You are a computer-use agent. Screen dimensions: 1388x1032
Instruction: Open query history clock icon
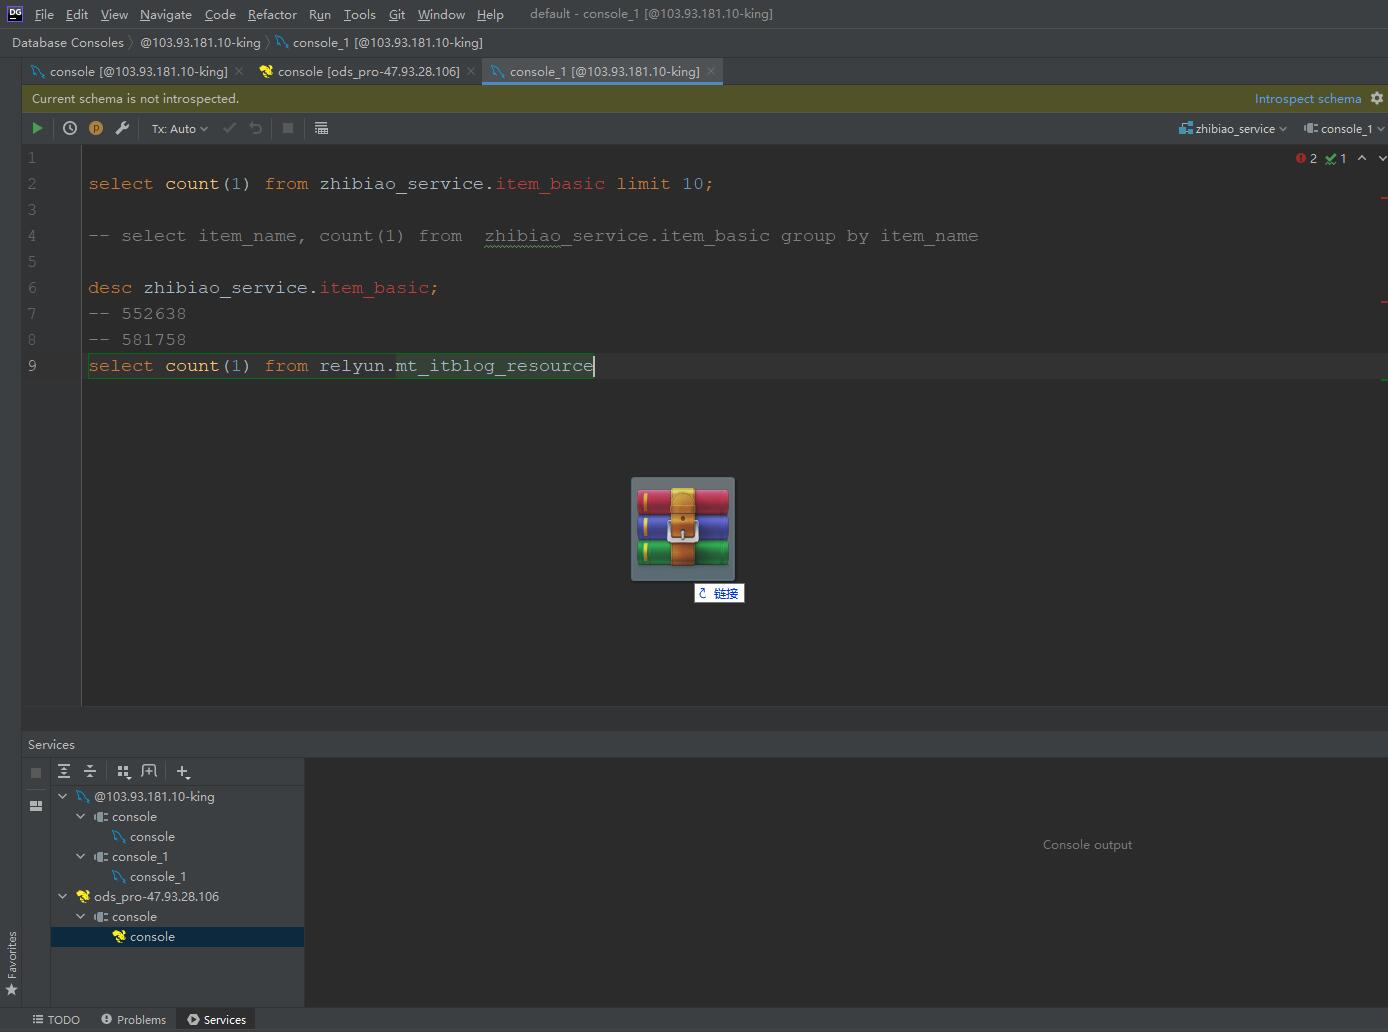click(70, 128)
